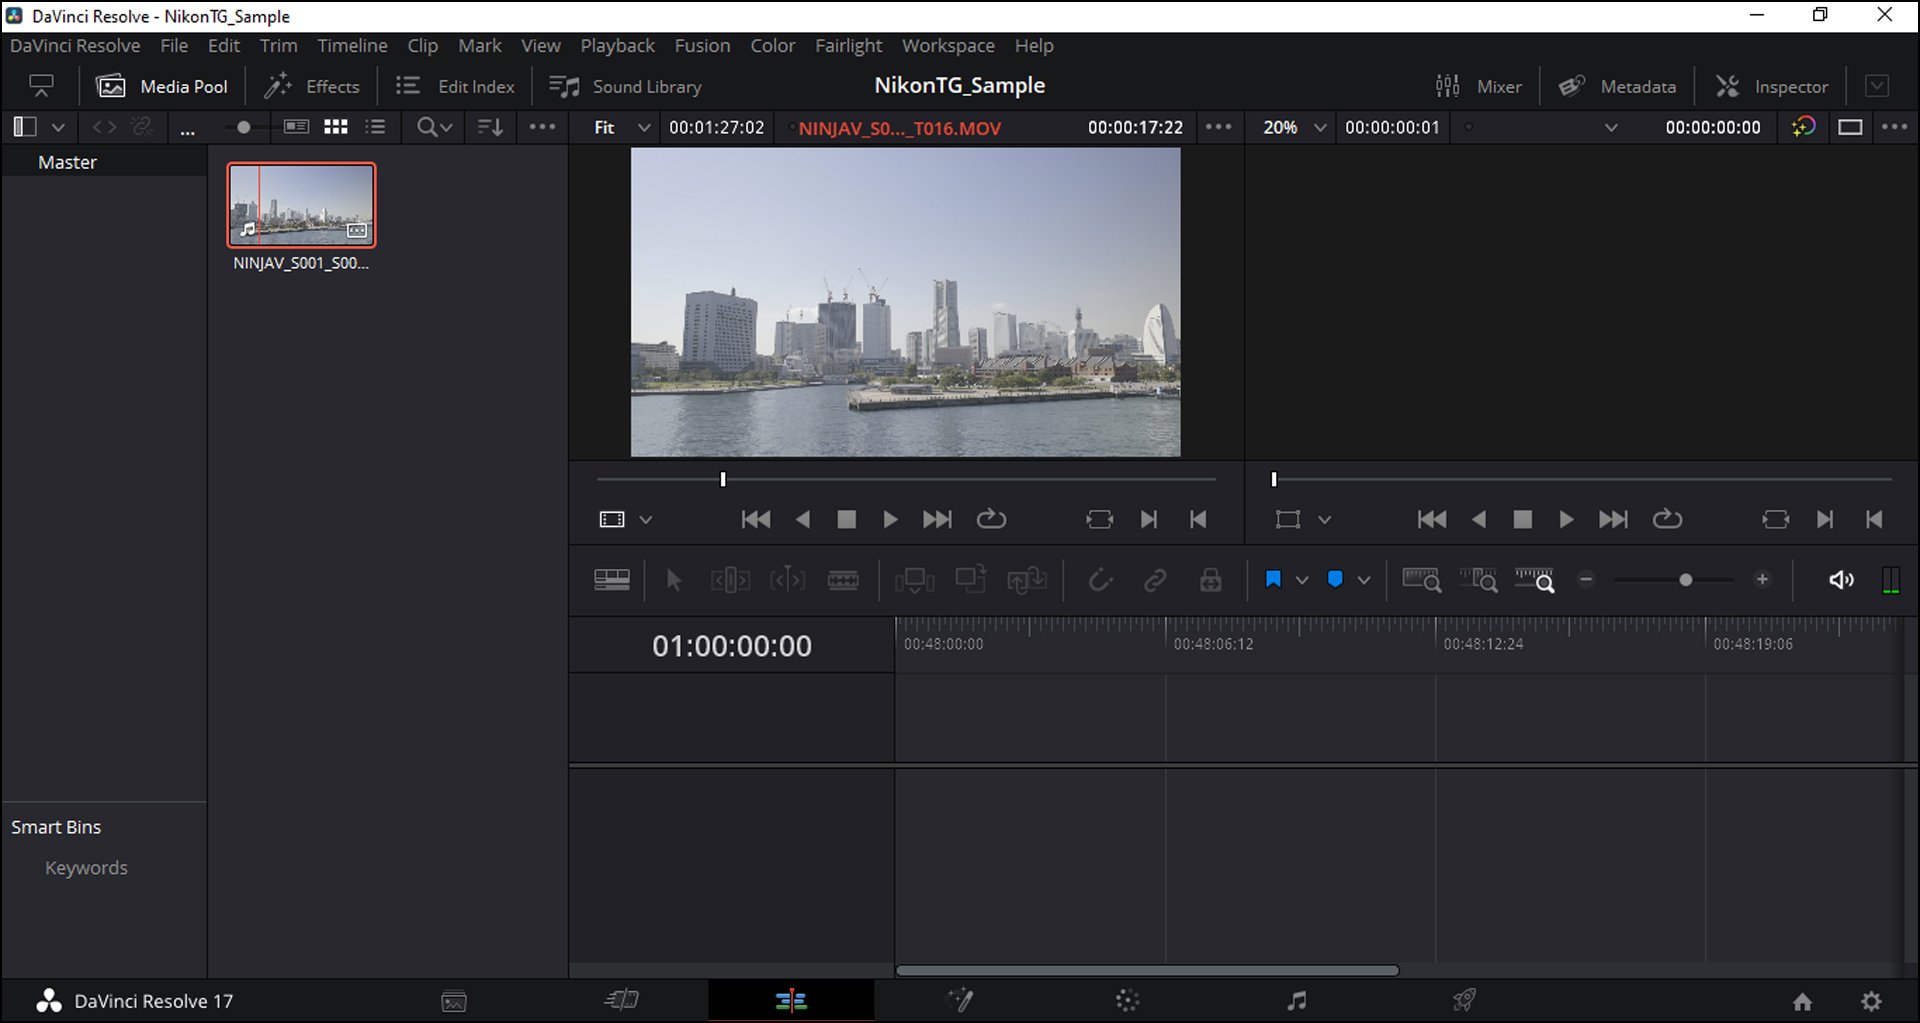The image size is (1920, 1023).
Task: Toggle Linked Selection chain icon
Action: (1155, 580)
